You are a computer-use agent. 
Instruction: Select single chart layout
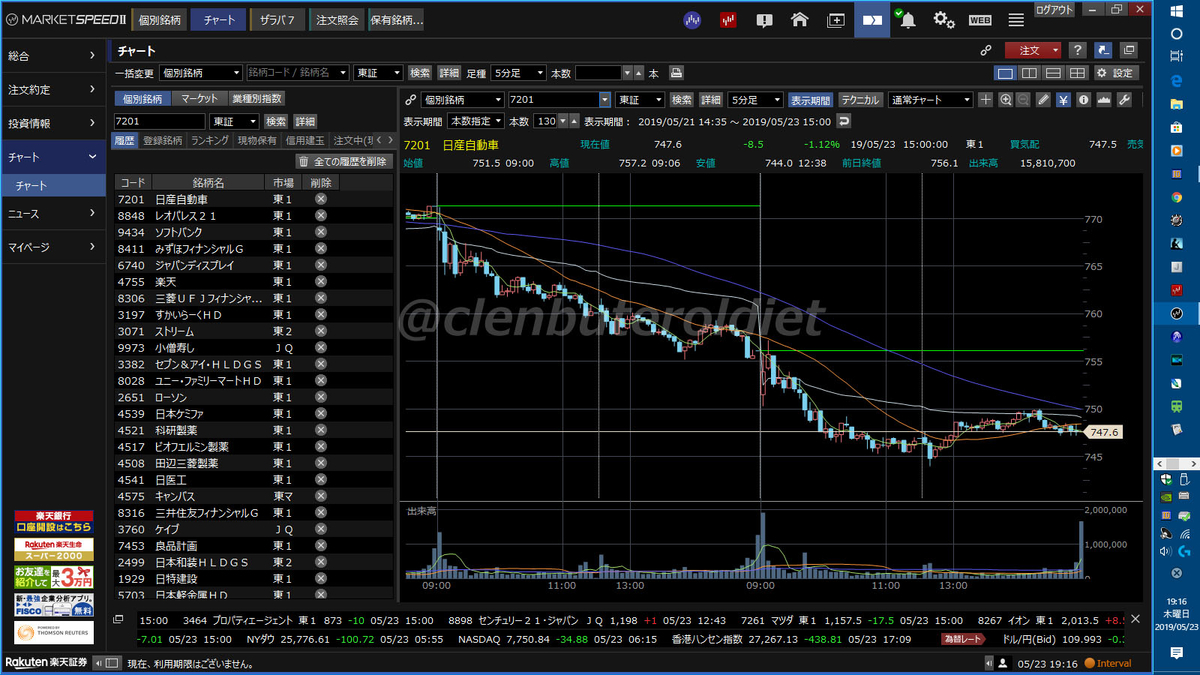coord(1005,73)
